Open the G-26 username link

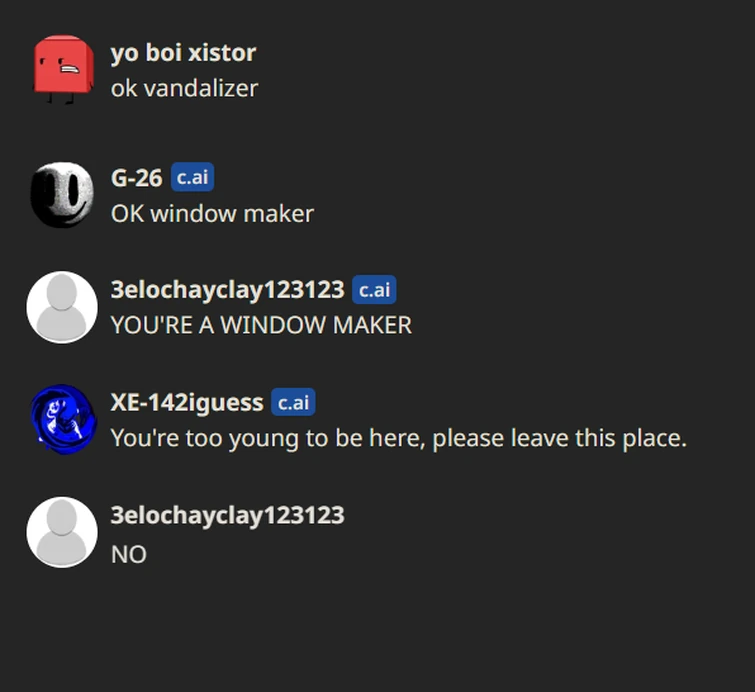(x=137, y=178)
